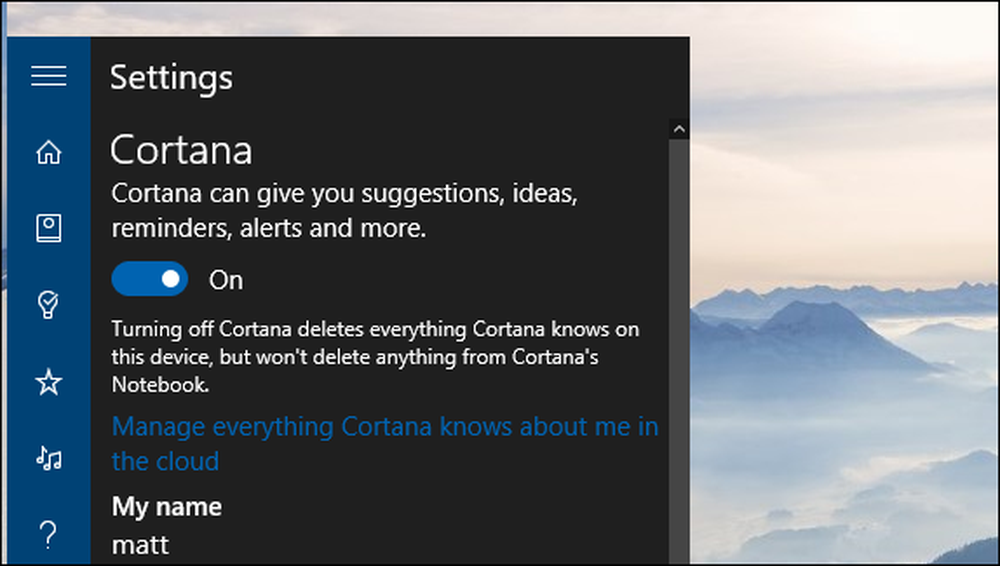Select the star icon in sidebar
The image size is (1000, 566).
point(48,382)
